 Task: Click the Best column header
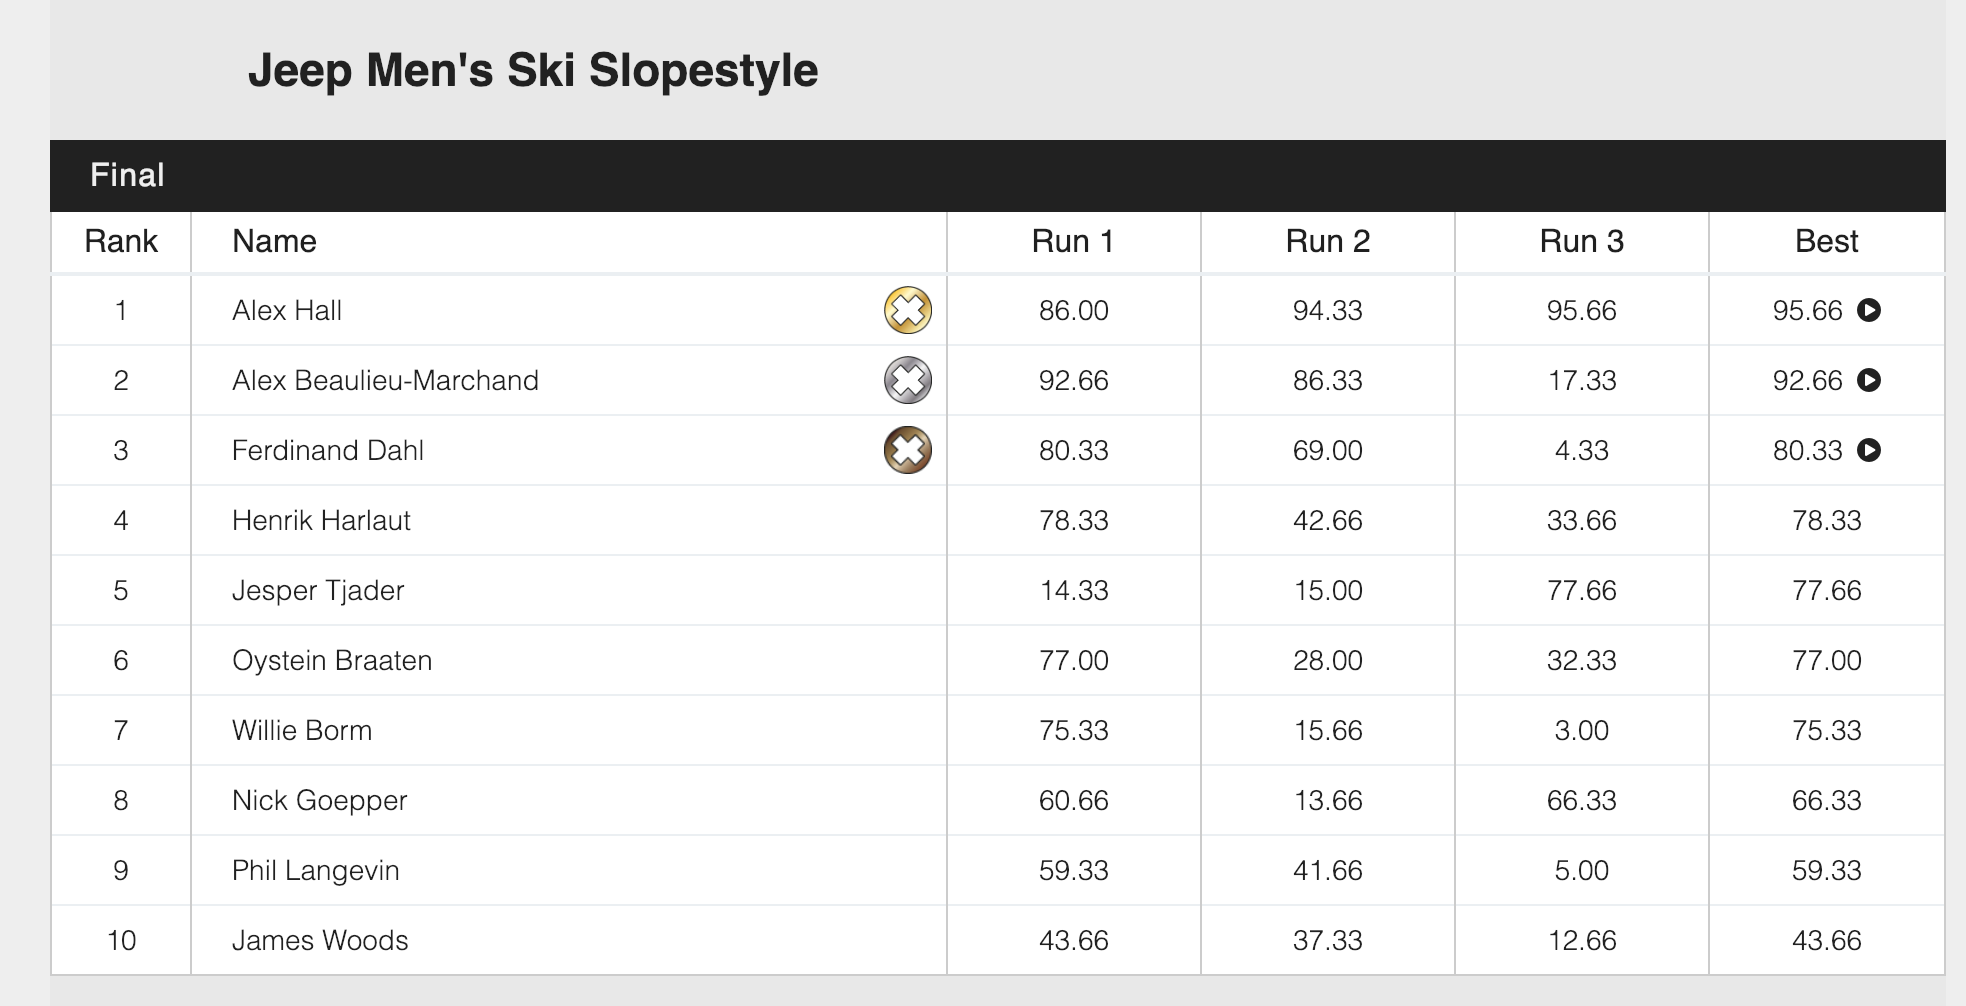[x=1826, y=241]
